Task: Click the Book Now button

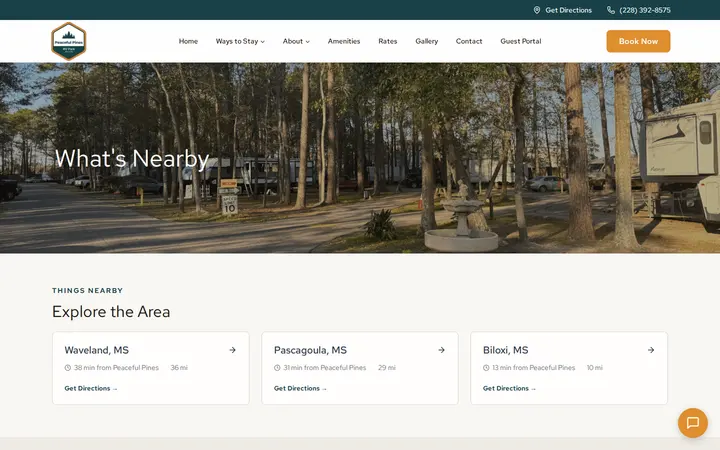Action: click(x=638, y=41)
